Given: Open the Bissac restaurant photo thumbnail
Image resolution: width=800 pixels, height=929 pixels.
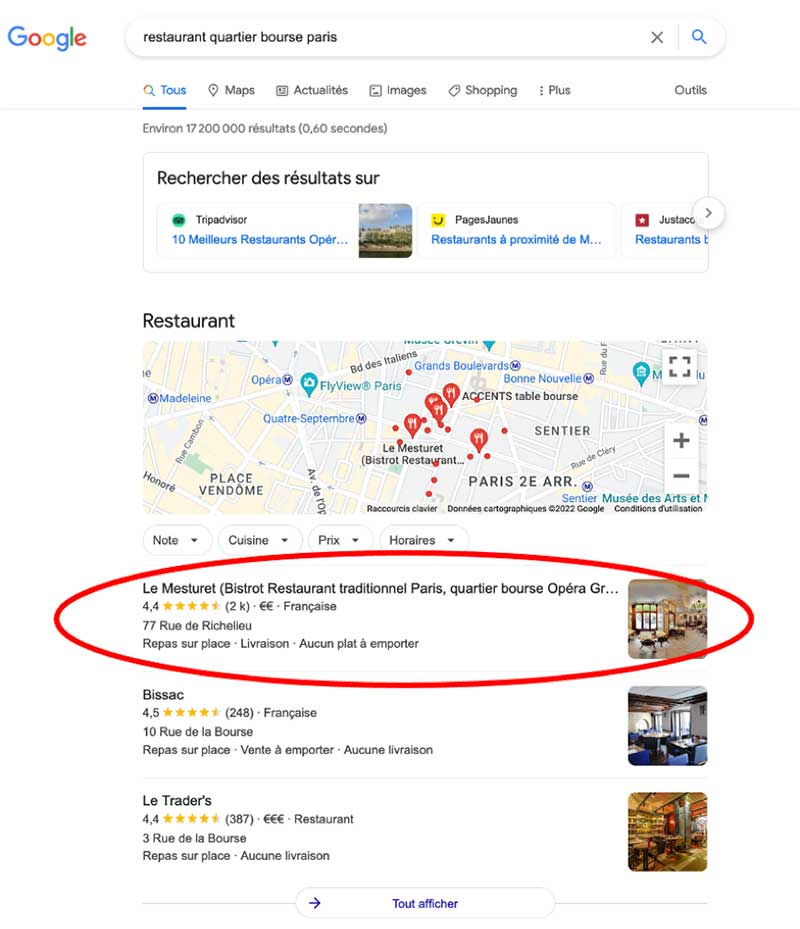Looking at the screenshot, I should 667,726.
